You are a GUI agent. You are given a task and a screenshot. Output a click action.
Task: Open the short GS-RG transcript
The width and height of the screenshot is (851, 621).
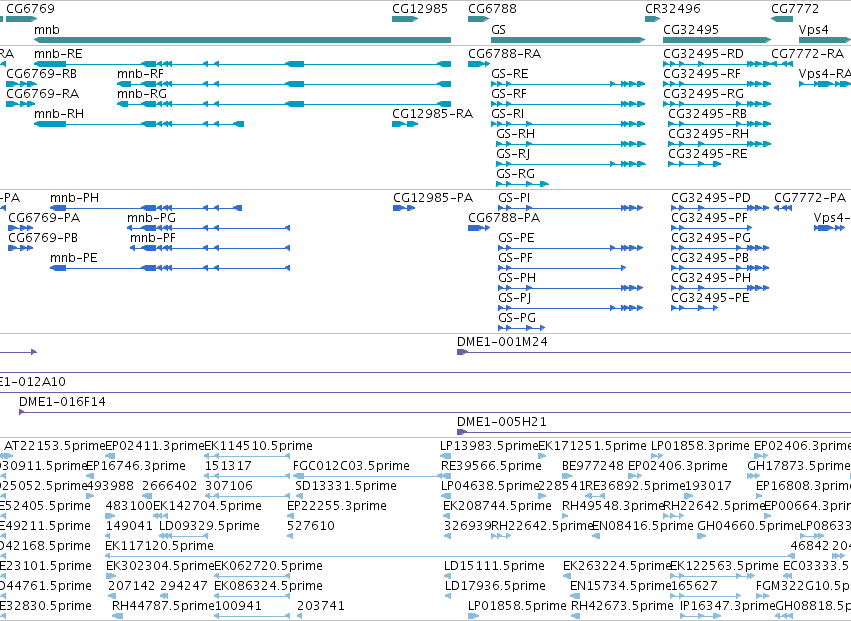[522, 184]
